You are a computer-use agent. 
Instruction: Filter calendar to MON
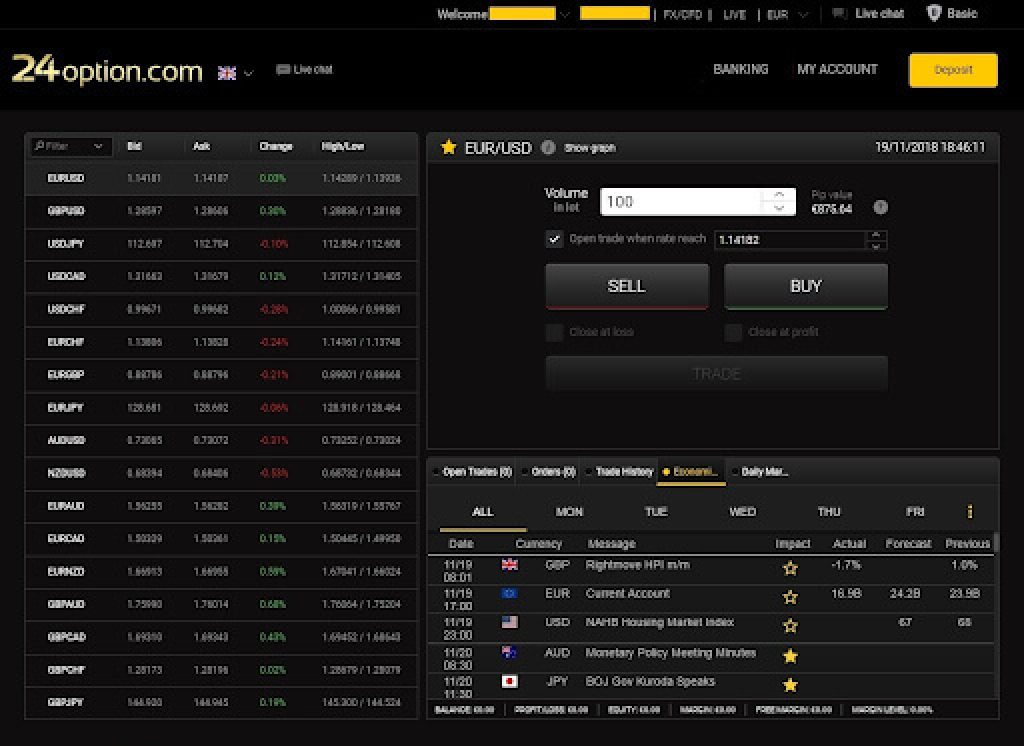(x=569, y=511)
